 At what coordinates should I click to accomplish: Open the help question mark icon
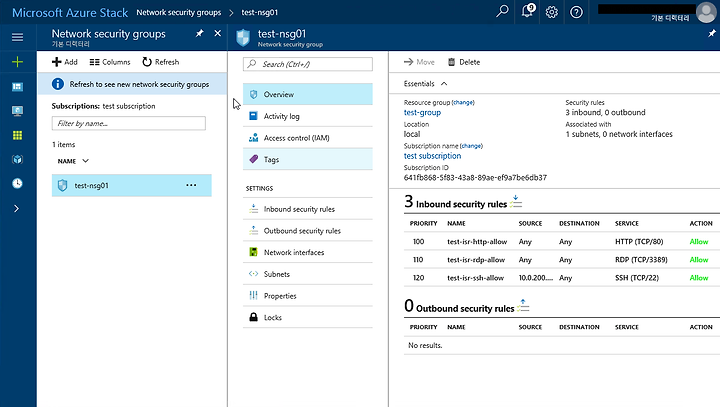pyautogui.click(x=576, y=12)
